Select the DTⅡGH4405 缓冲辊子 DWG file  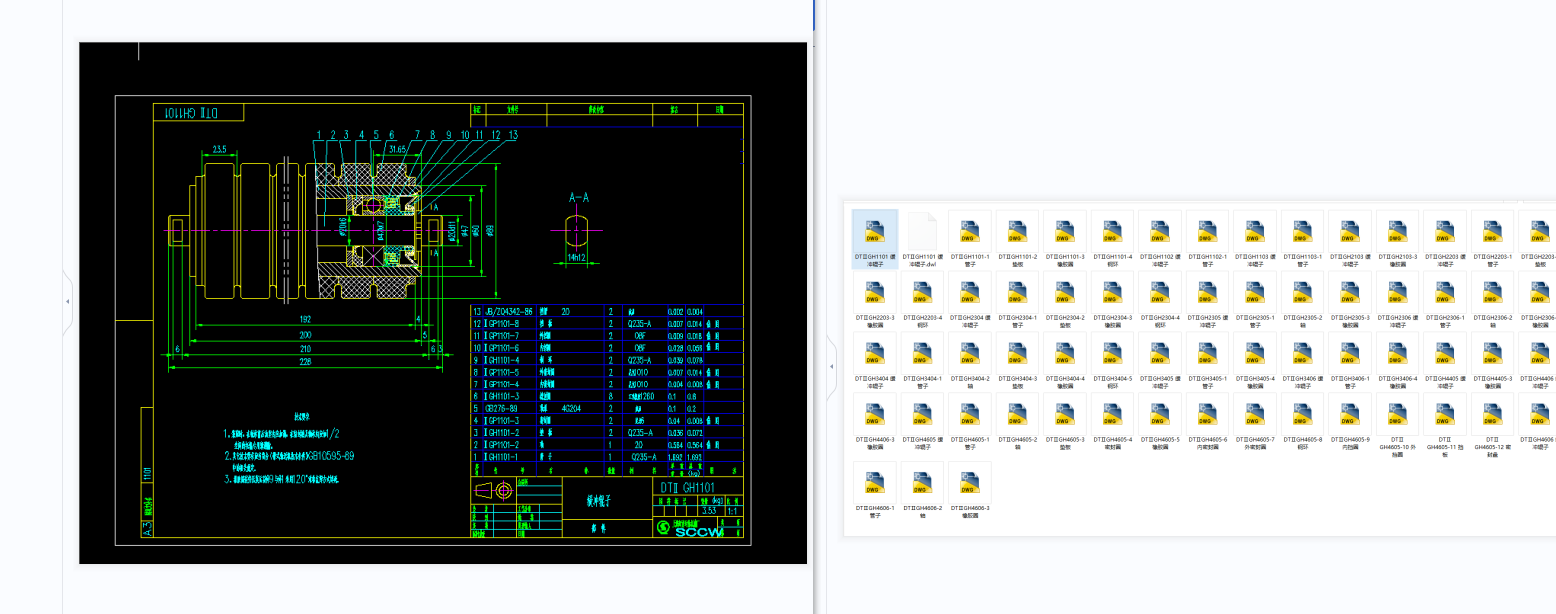coord(1445,361)
